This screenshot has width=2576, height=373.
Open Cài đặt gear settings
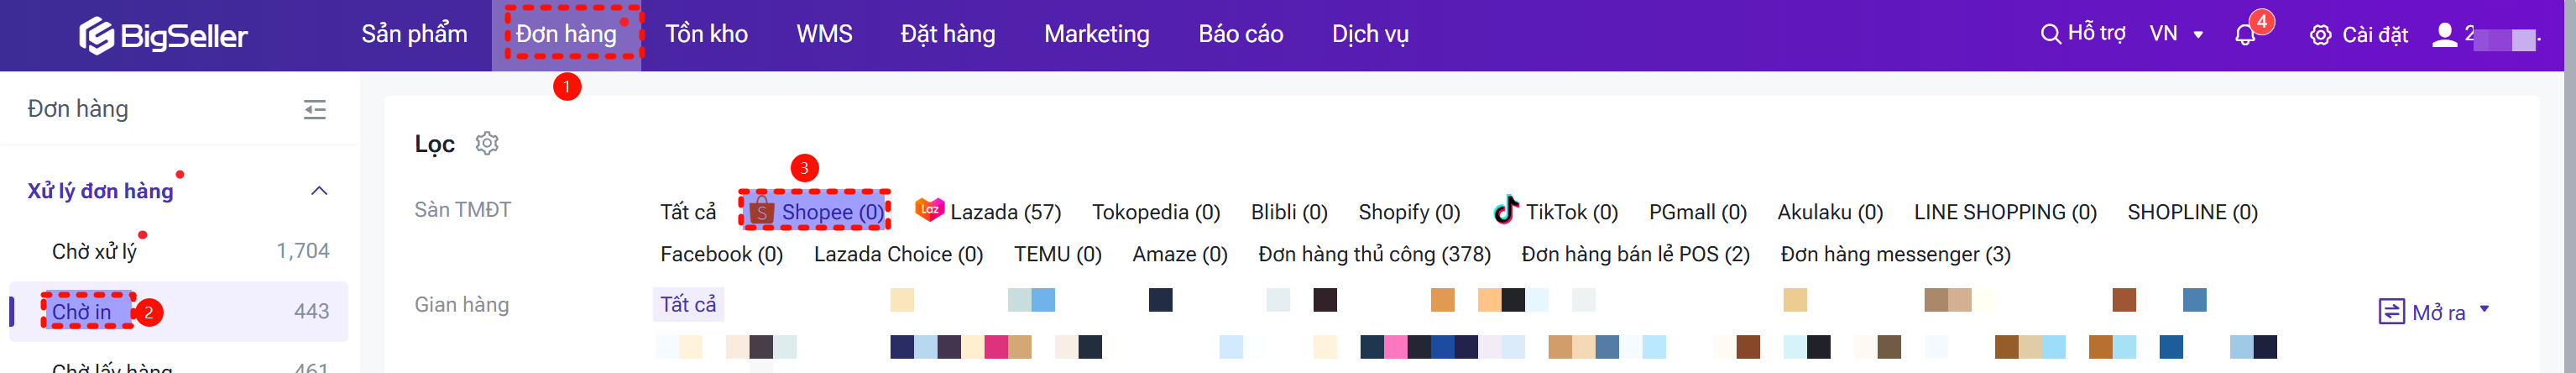click(2320, 35)
